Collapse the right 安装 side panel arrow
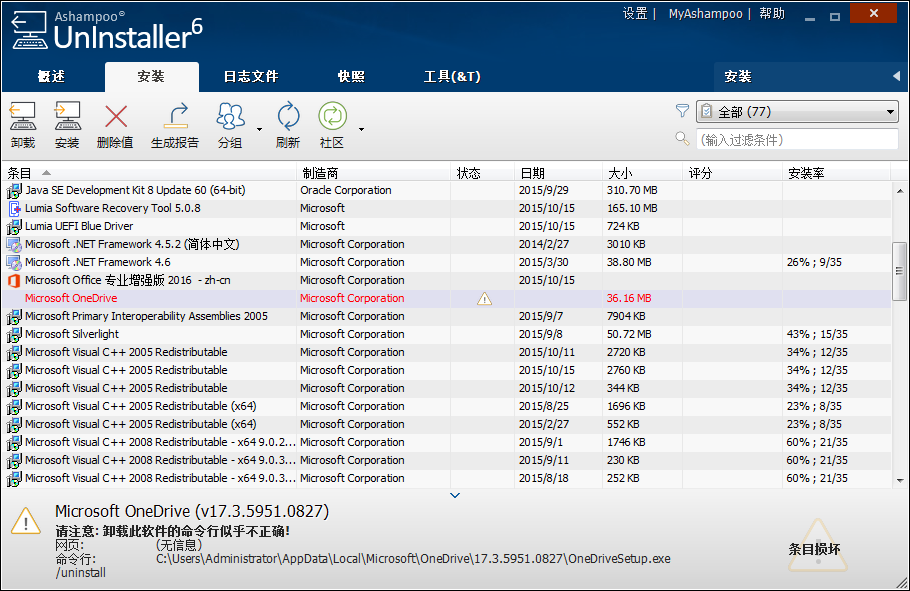The height and width of the screenshot is (591, 910). [896, 77]
